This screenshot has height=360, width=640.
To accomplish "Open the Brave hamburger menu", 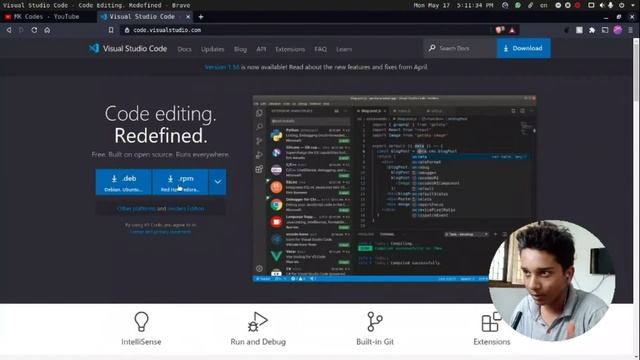I will coord(631,30).
